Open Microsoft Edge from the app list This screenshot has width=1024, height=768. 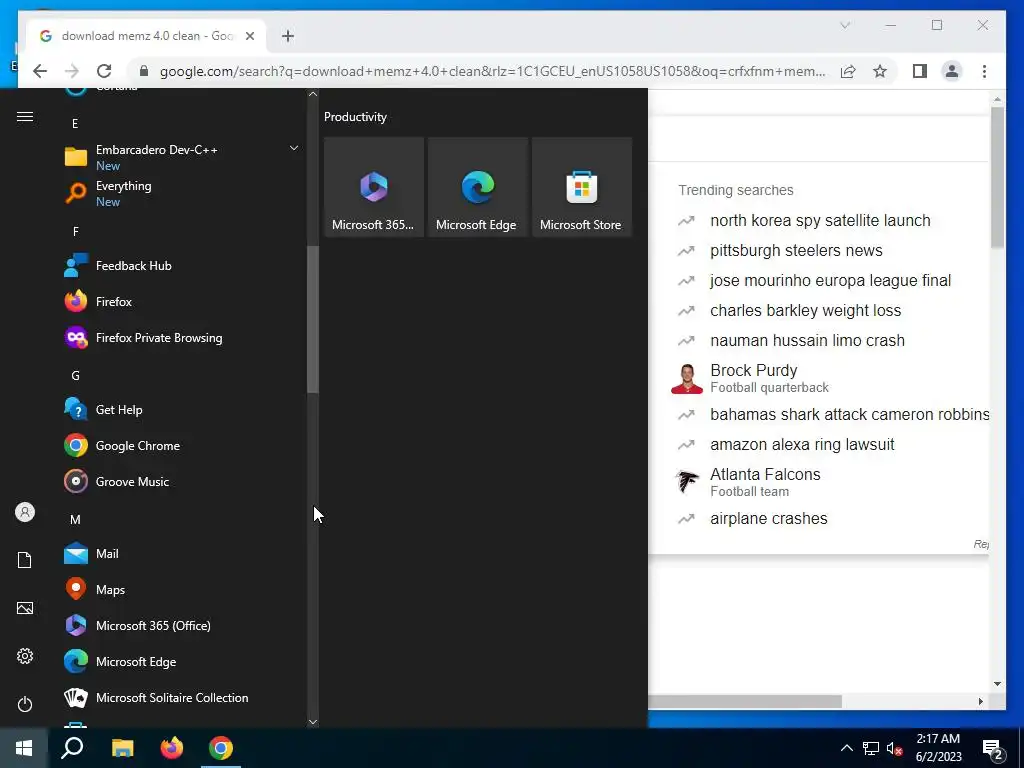click(x=181, y=662)
